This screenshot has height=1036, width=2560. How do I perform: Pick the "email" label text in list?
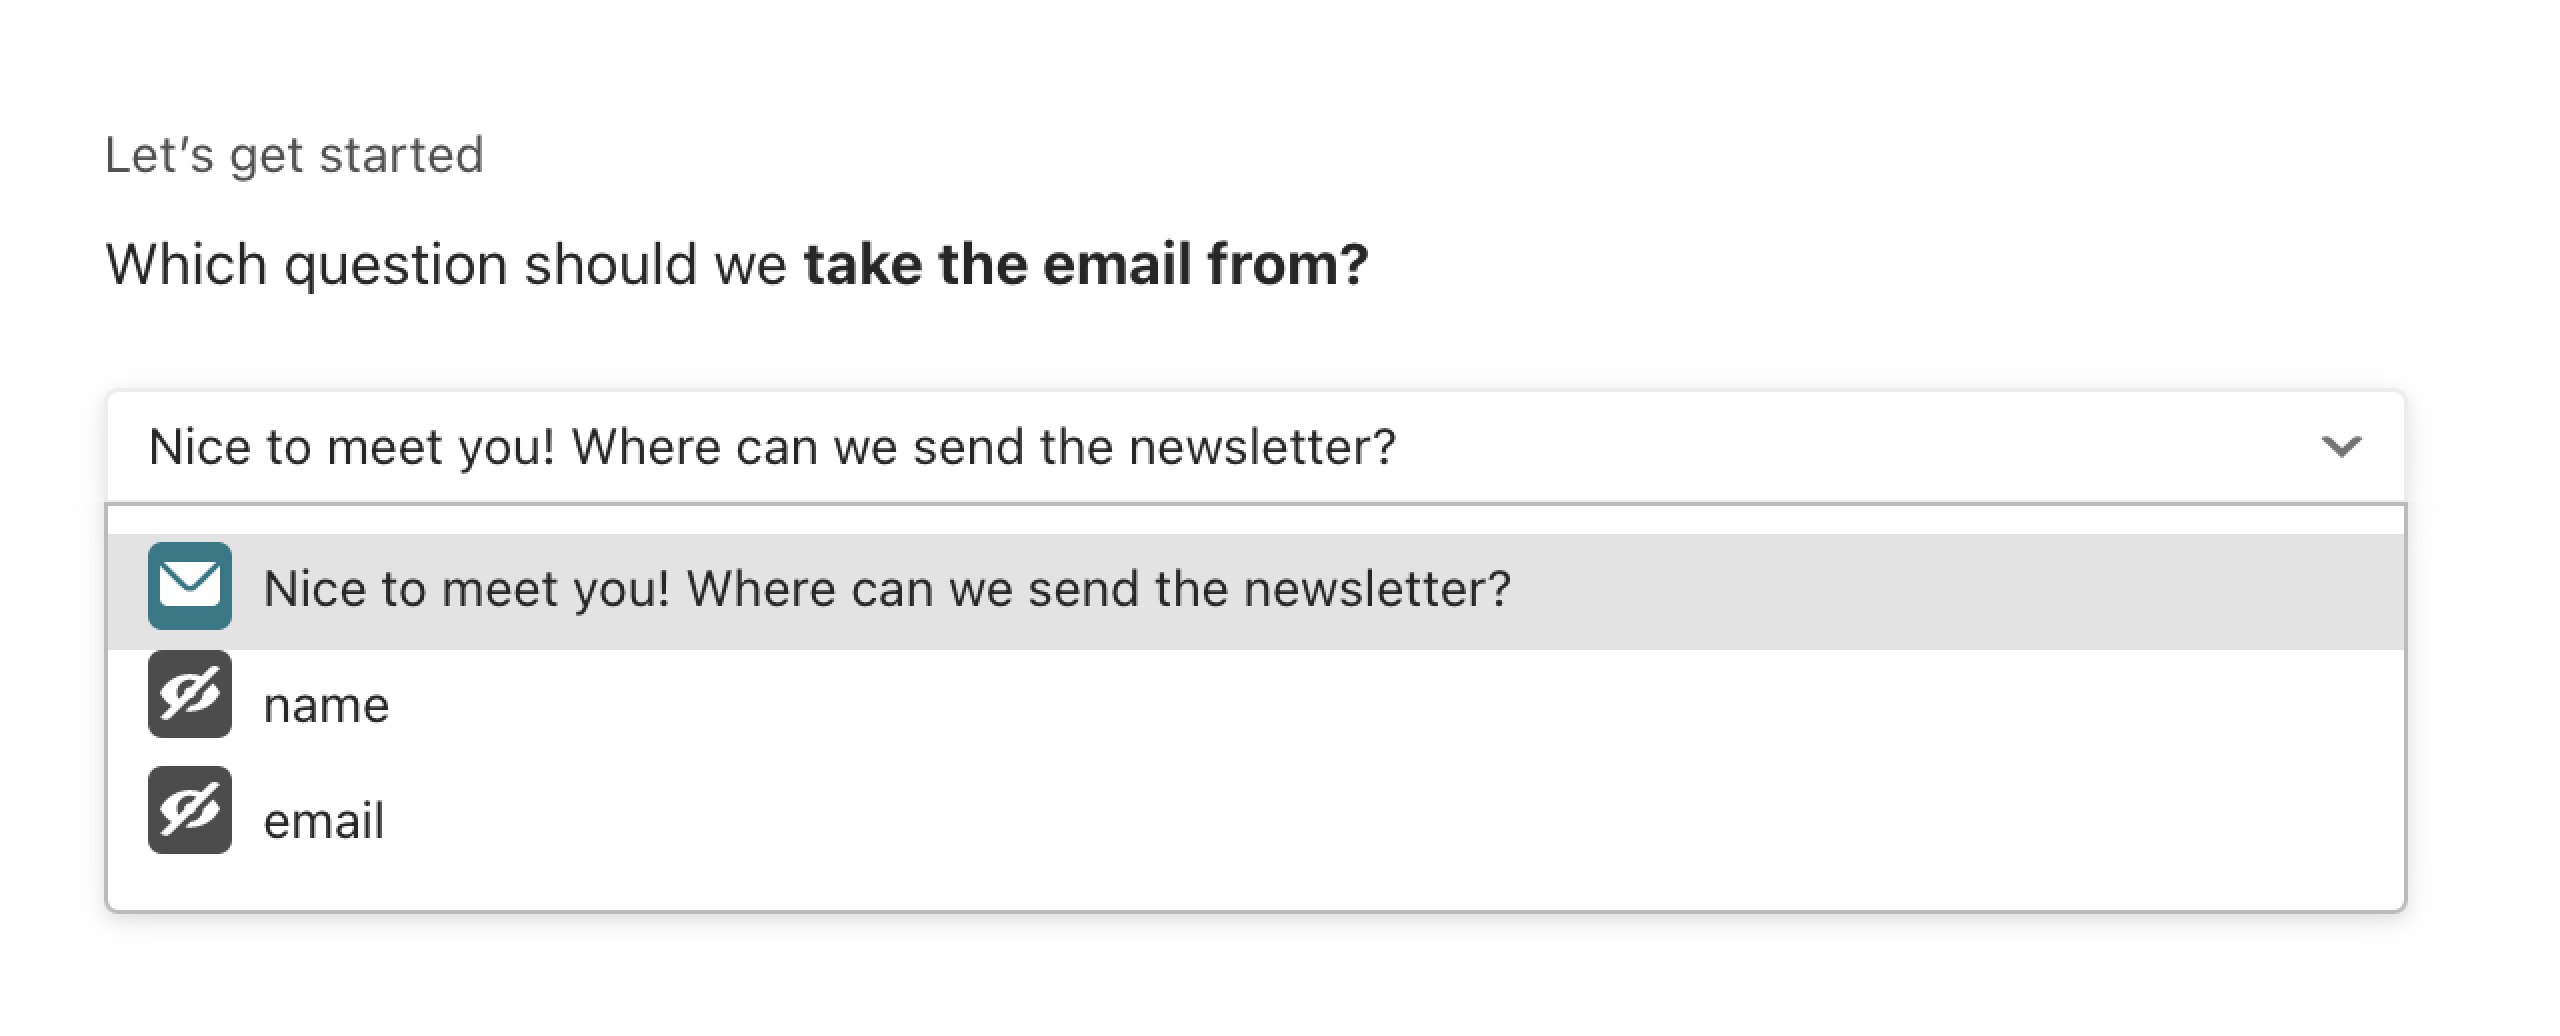(x=323, y=821)
